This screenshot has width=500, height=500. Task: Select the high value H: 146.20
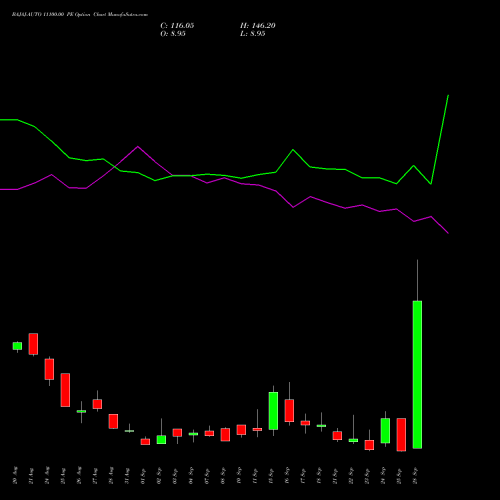pos(258,26)
